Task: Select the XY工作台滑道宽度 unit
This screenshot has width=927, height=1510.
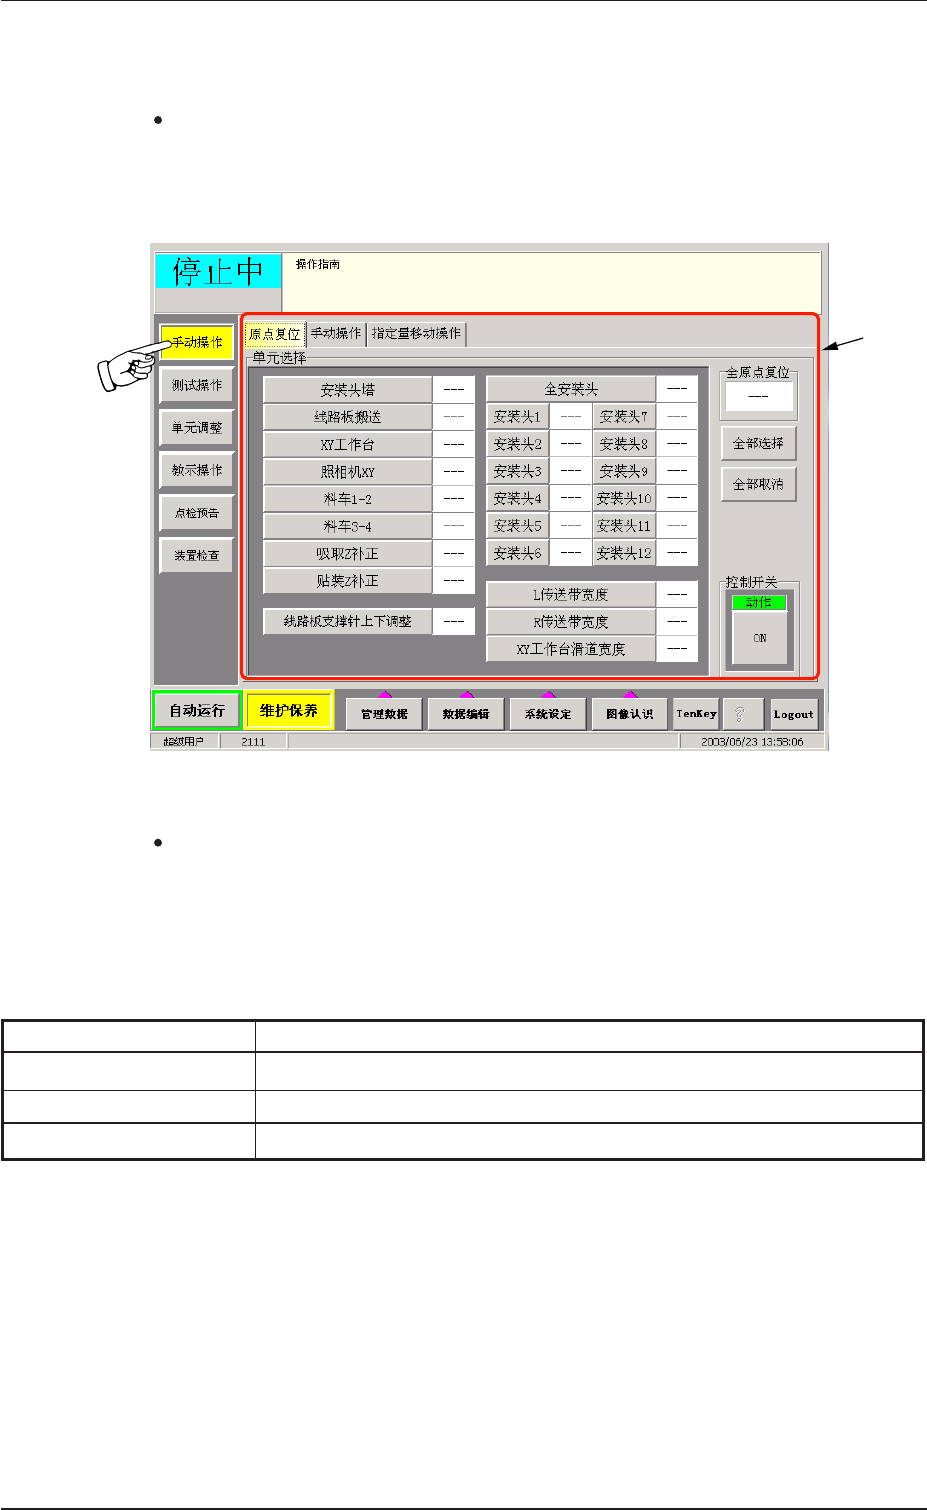Action: click(571, 649)
